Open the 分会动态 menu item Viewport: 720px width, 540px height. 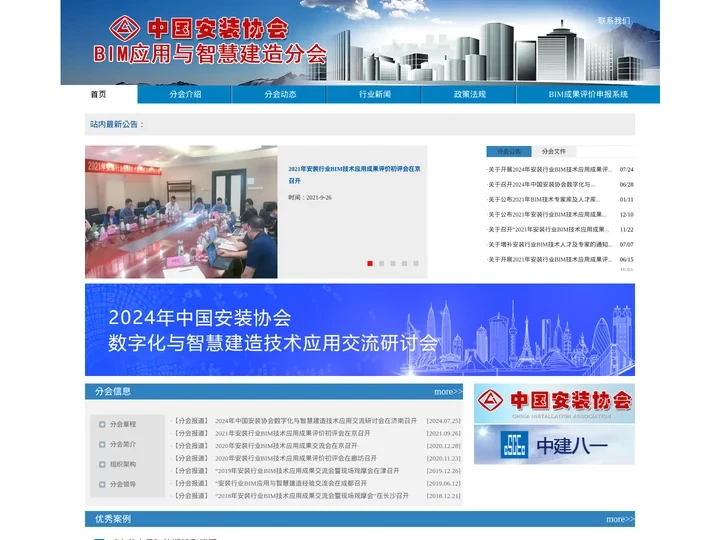click(x=280, y=94)
